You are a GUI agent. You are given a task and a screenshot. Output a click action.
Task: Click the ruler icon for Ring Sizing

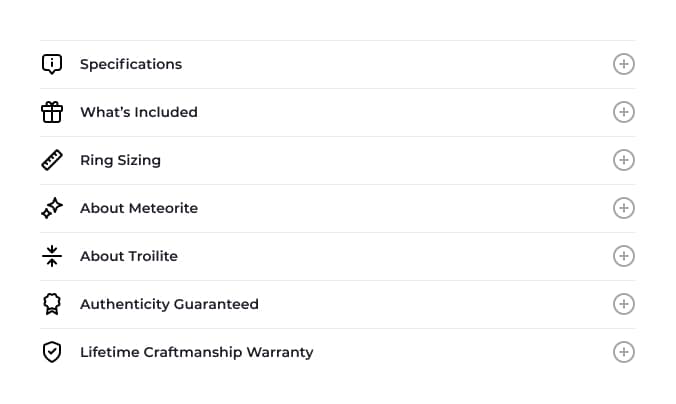point(52,160)
